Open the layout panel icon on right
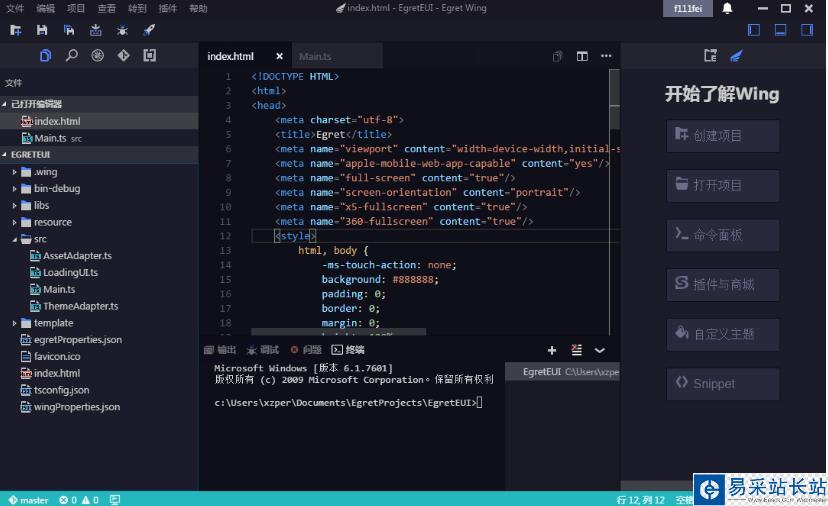This screenshot has height=506, width=828. (x=710, y=55)
